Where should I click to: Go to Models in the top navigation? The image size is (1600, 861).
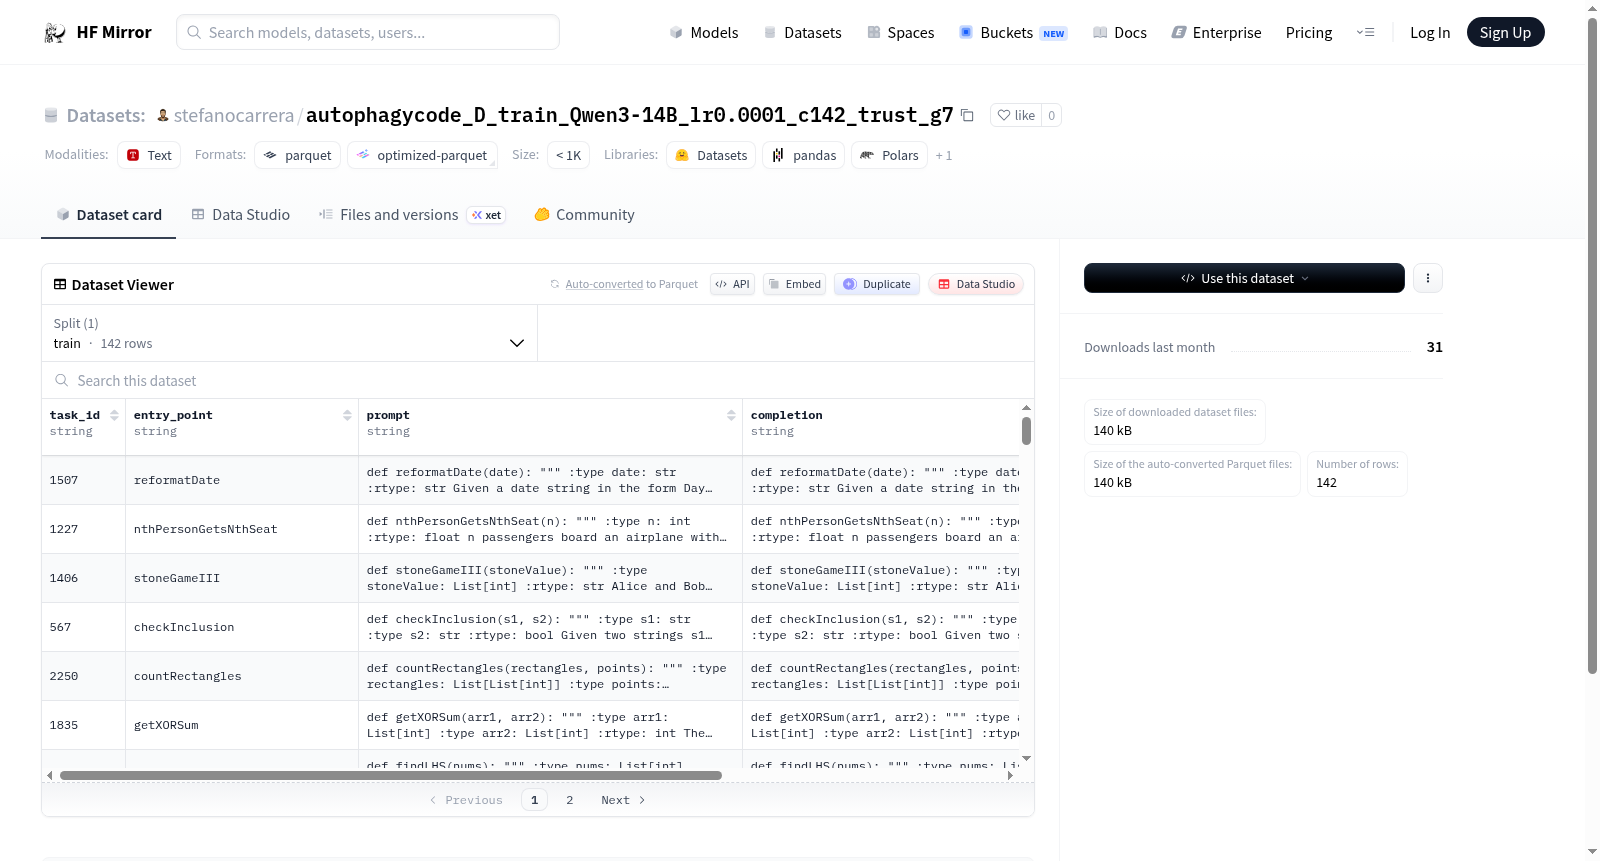[x=704, y=32]
